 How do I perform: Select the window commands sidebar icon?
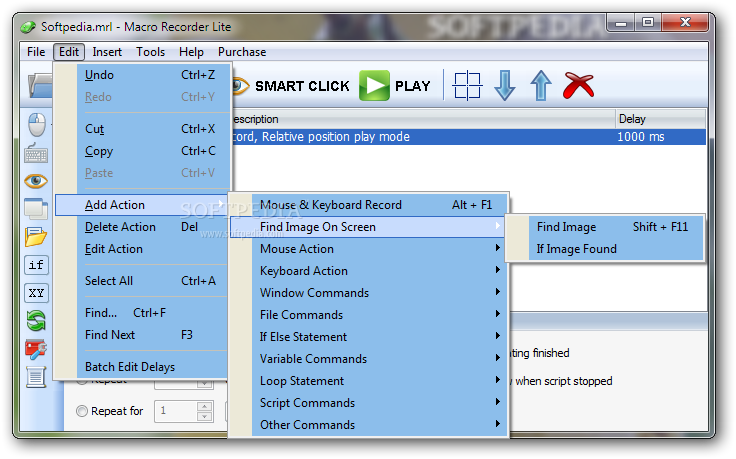[x=36, y=209]
